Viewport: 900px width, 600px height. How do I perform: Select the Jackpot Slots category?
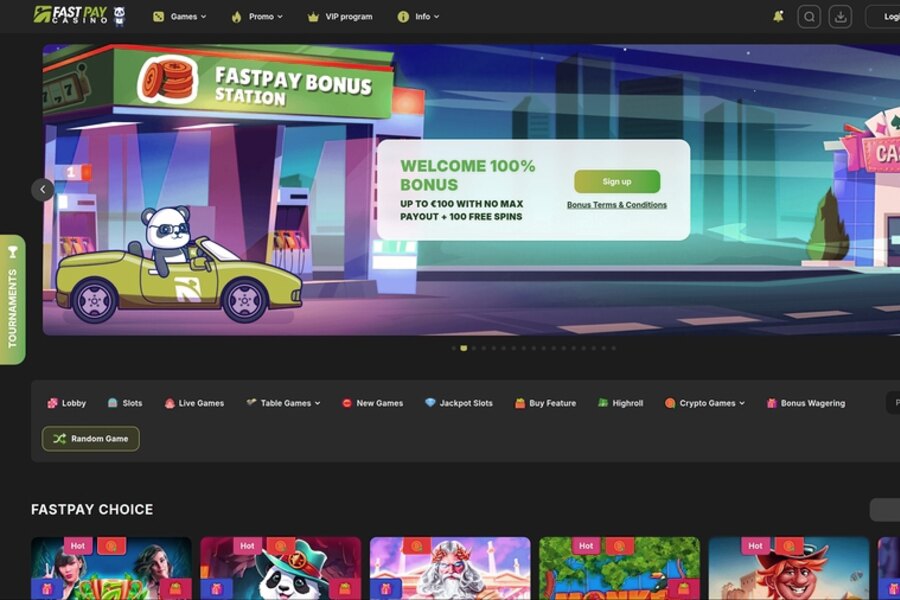pos(459,403)
